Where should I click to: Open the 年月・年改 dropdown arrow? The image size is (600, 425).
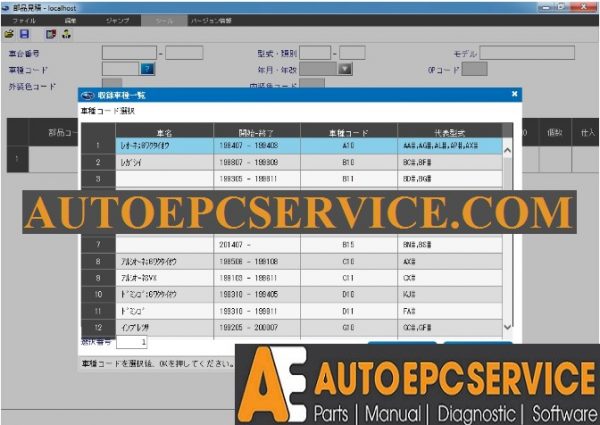[345, 69]
